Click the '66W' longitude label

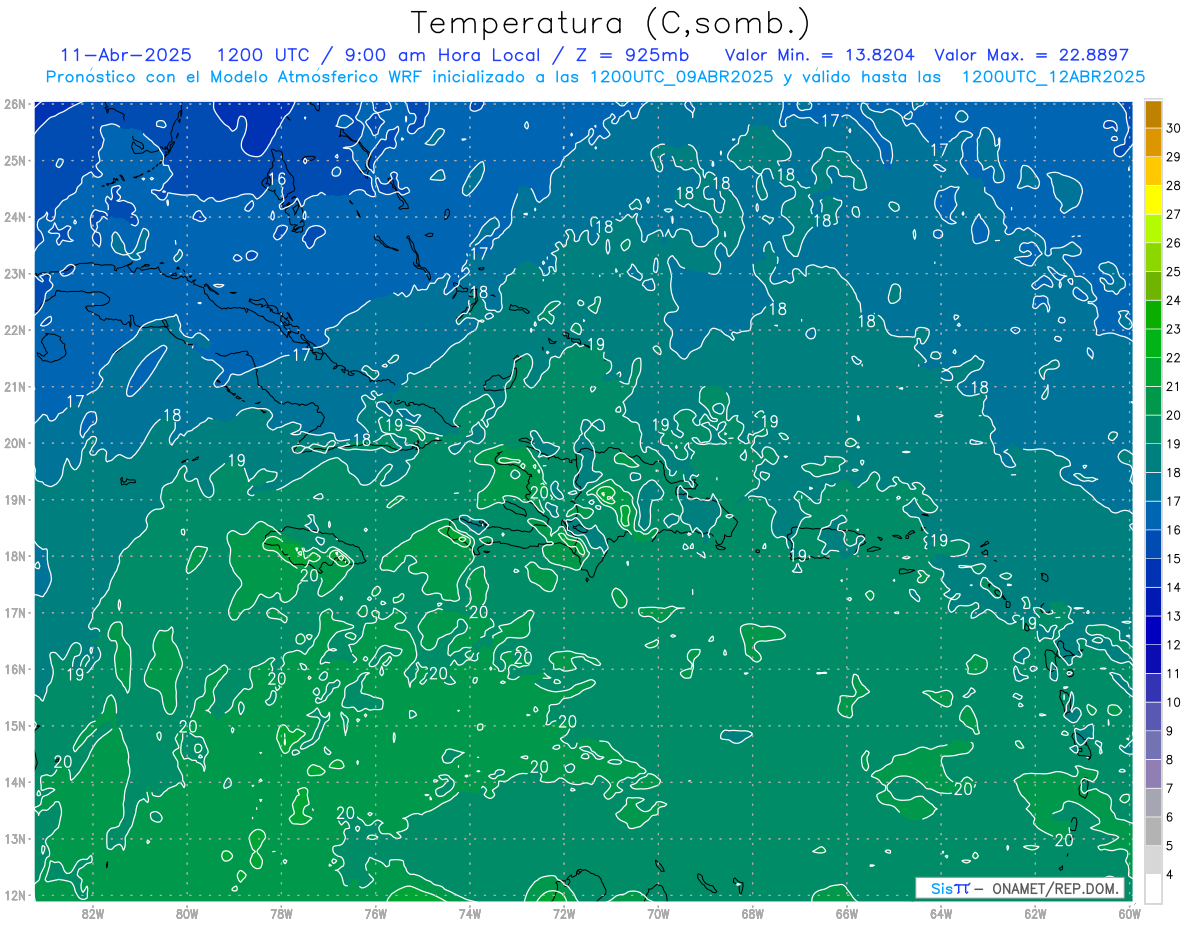coord(847,913)
